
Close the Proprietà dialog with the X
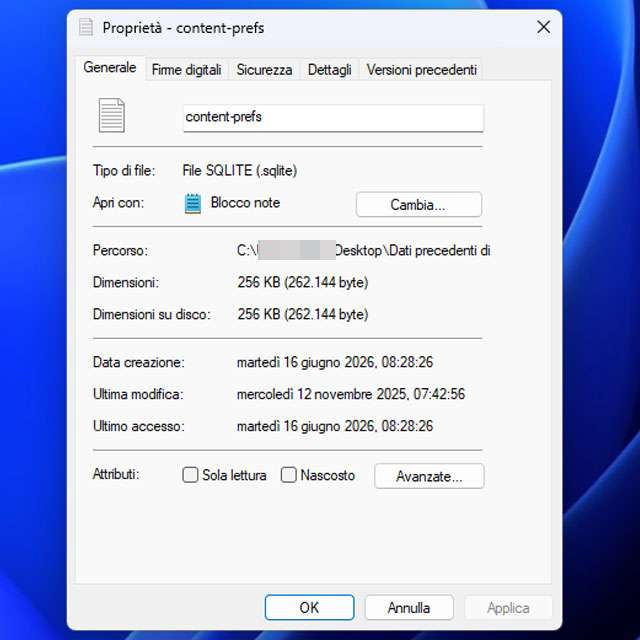point(543,27)
